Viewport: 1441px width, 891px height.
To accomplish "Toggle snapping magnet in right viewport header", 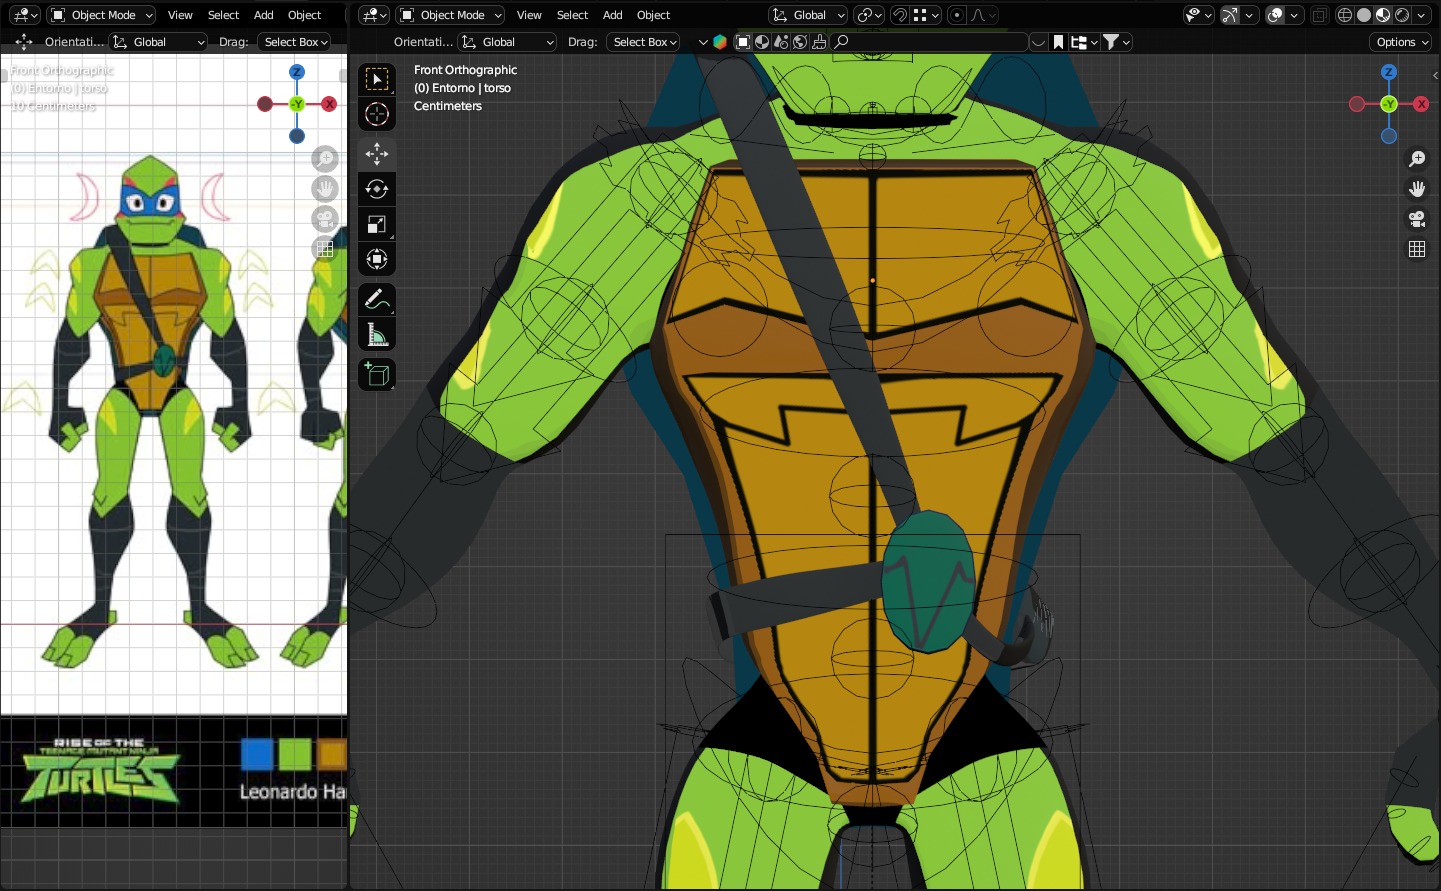I will pos(900,15).
